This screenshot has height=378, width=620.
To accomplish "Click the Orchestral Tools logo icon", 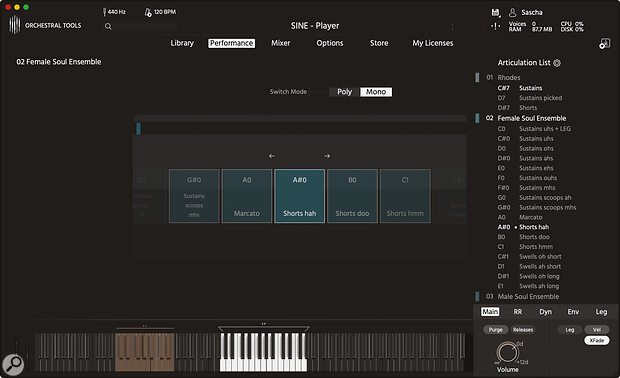I will point(15,25).
